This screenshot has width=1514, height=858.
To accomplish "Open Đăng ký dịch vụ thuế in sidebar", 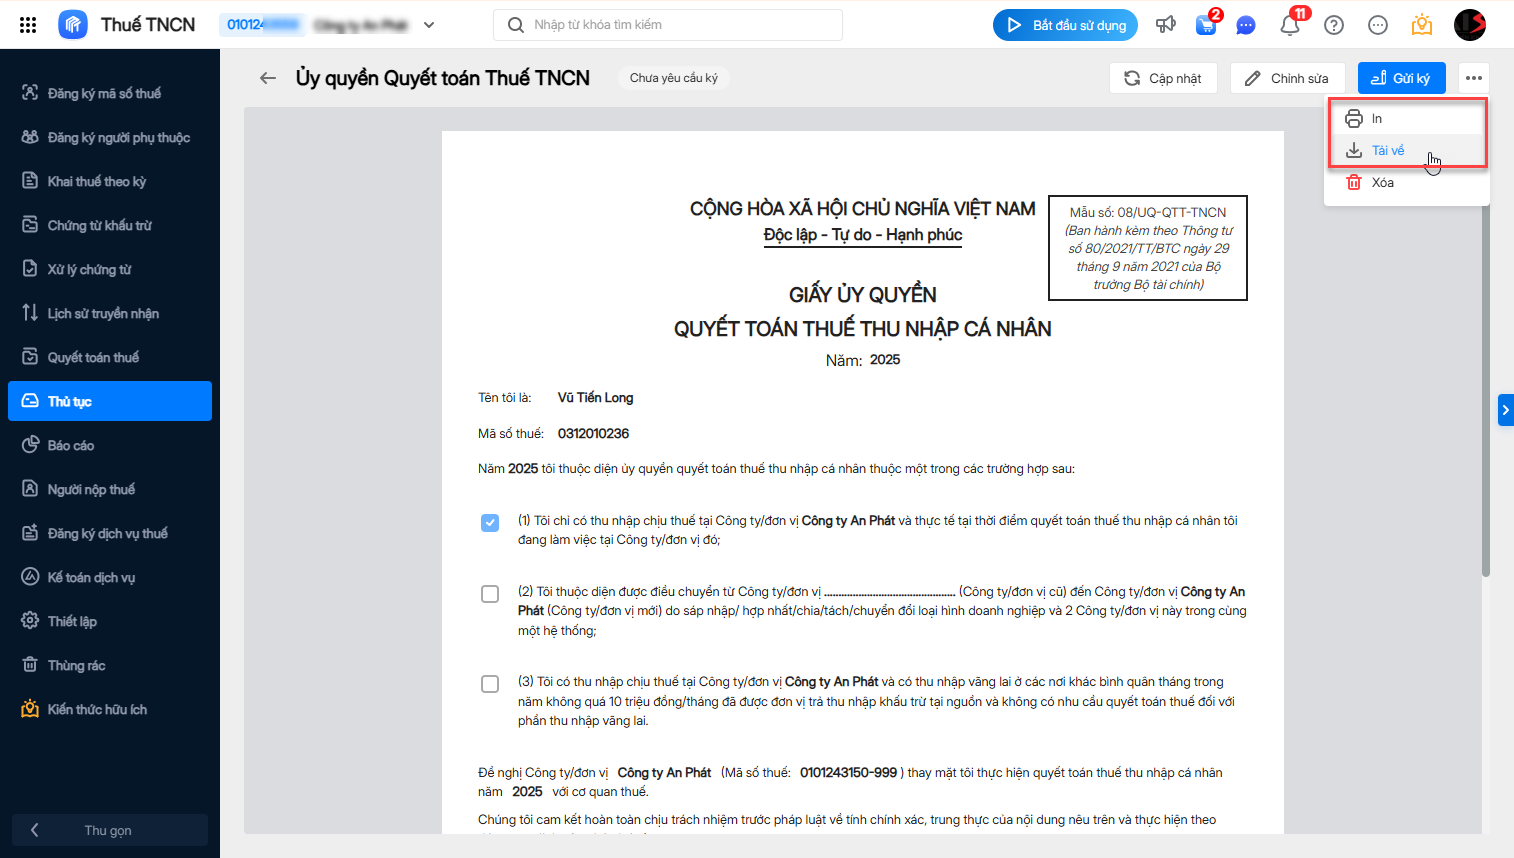I will 110,533.
